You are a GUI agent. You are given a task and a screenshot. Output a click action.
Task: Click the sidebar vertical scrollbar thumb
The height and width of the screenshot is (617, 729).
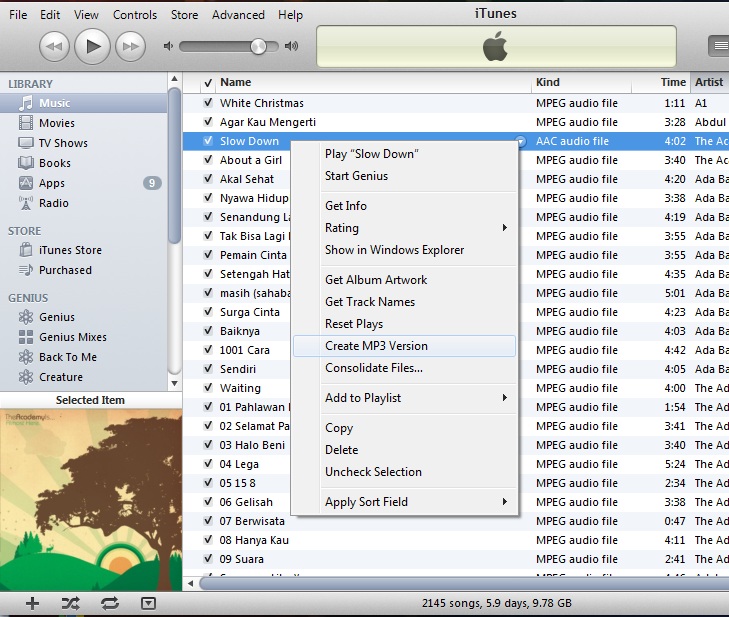click(174, 165)
